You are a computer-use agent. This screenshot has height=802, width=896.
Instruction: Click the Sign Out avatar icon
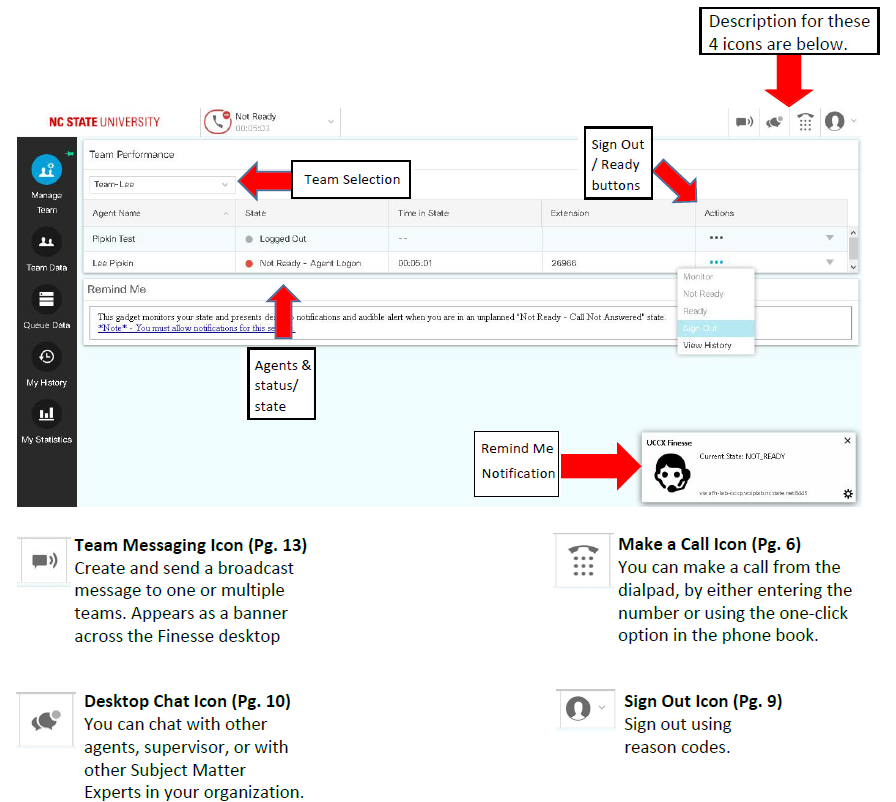coord(836,121)
